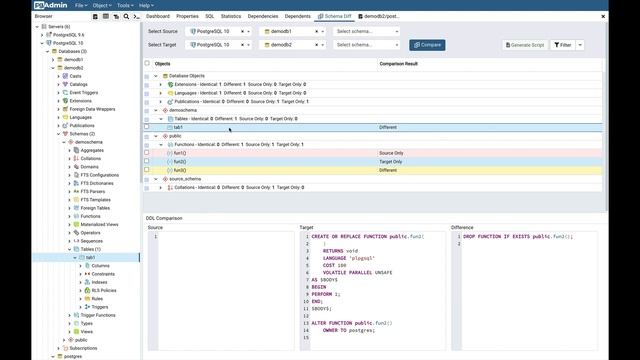Click the Materialized Views node icon
Screen dimensions: 640x360
[76, 224]
